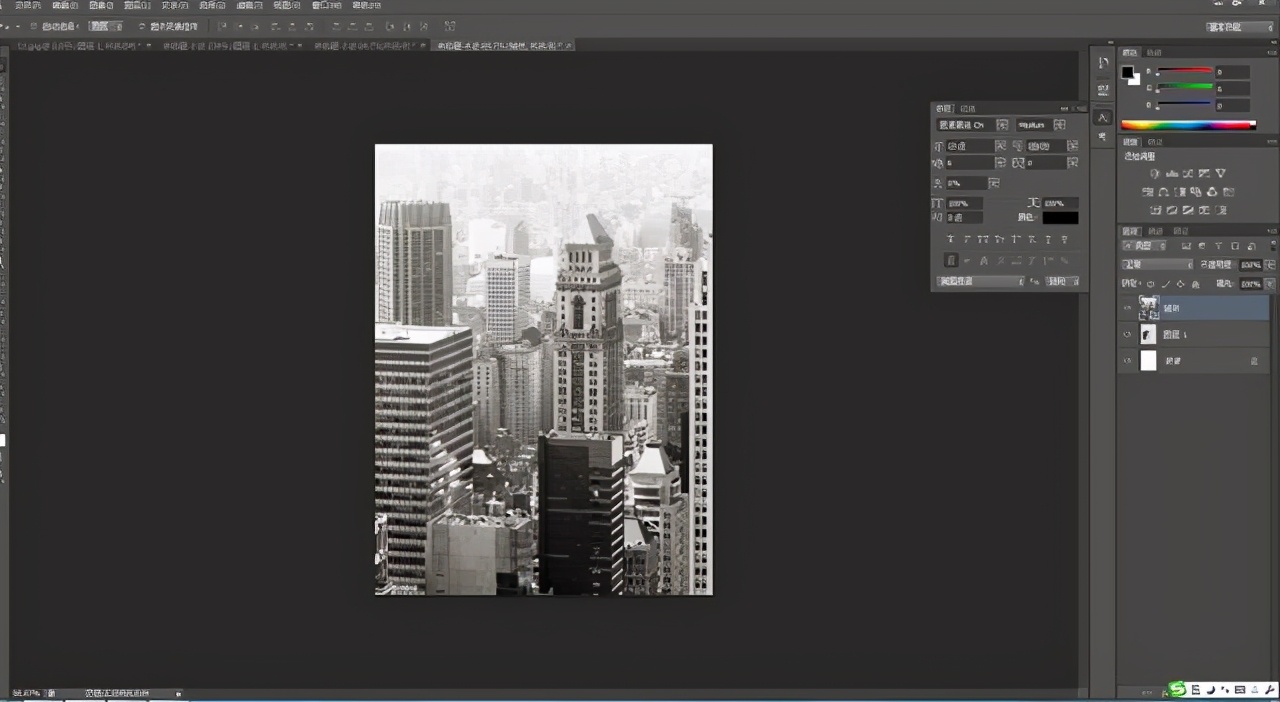Screen dimensions: 1280x702
Task: Click the Faux Bold style button
Action: click(951, 237)
